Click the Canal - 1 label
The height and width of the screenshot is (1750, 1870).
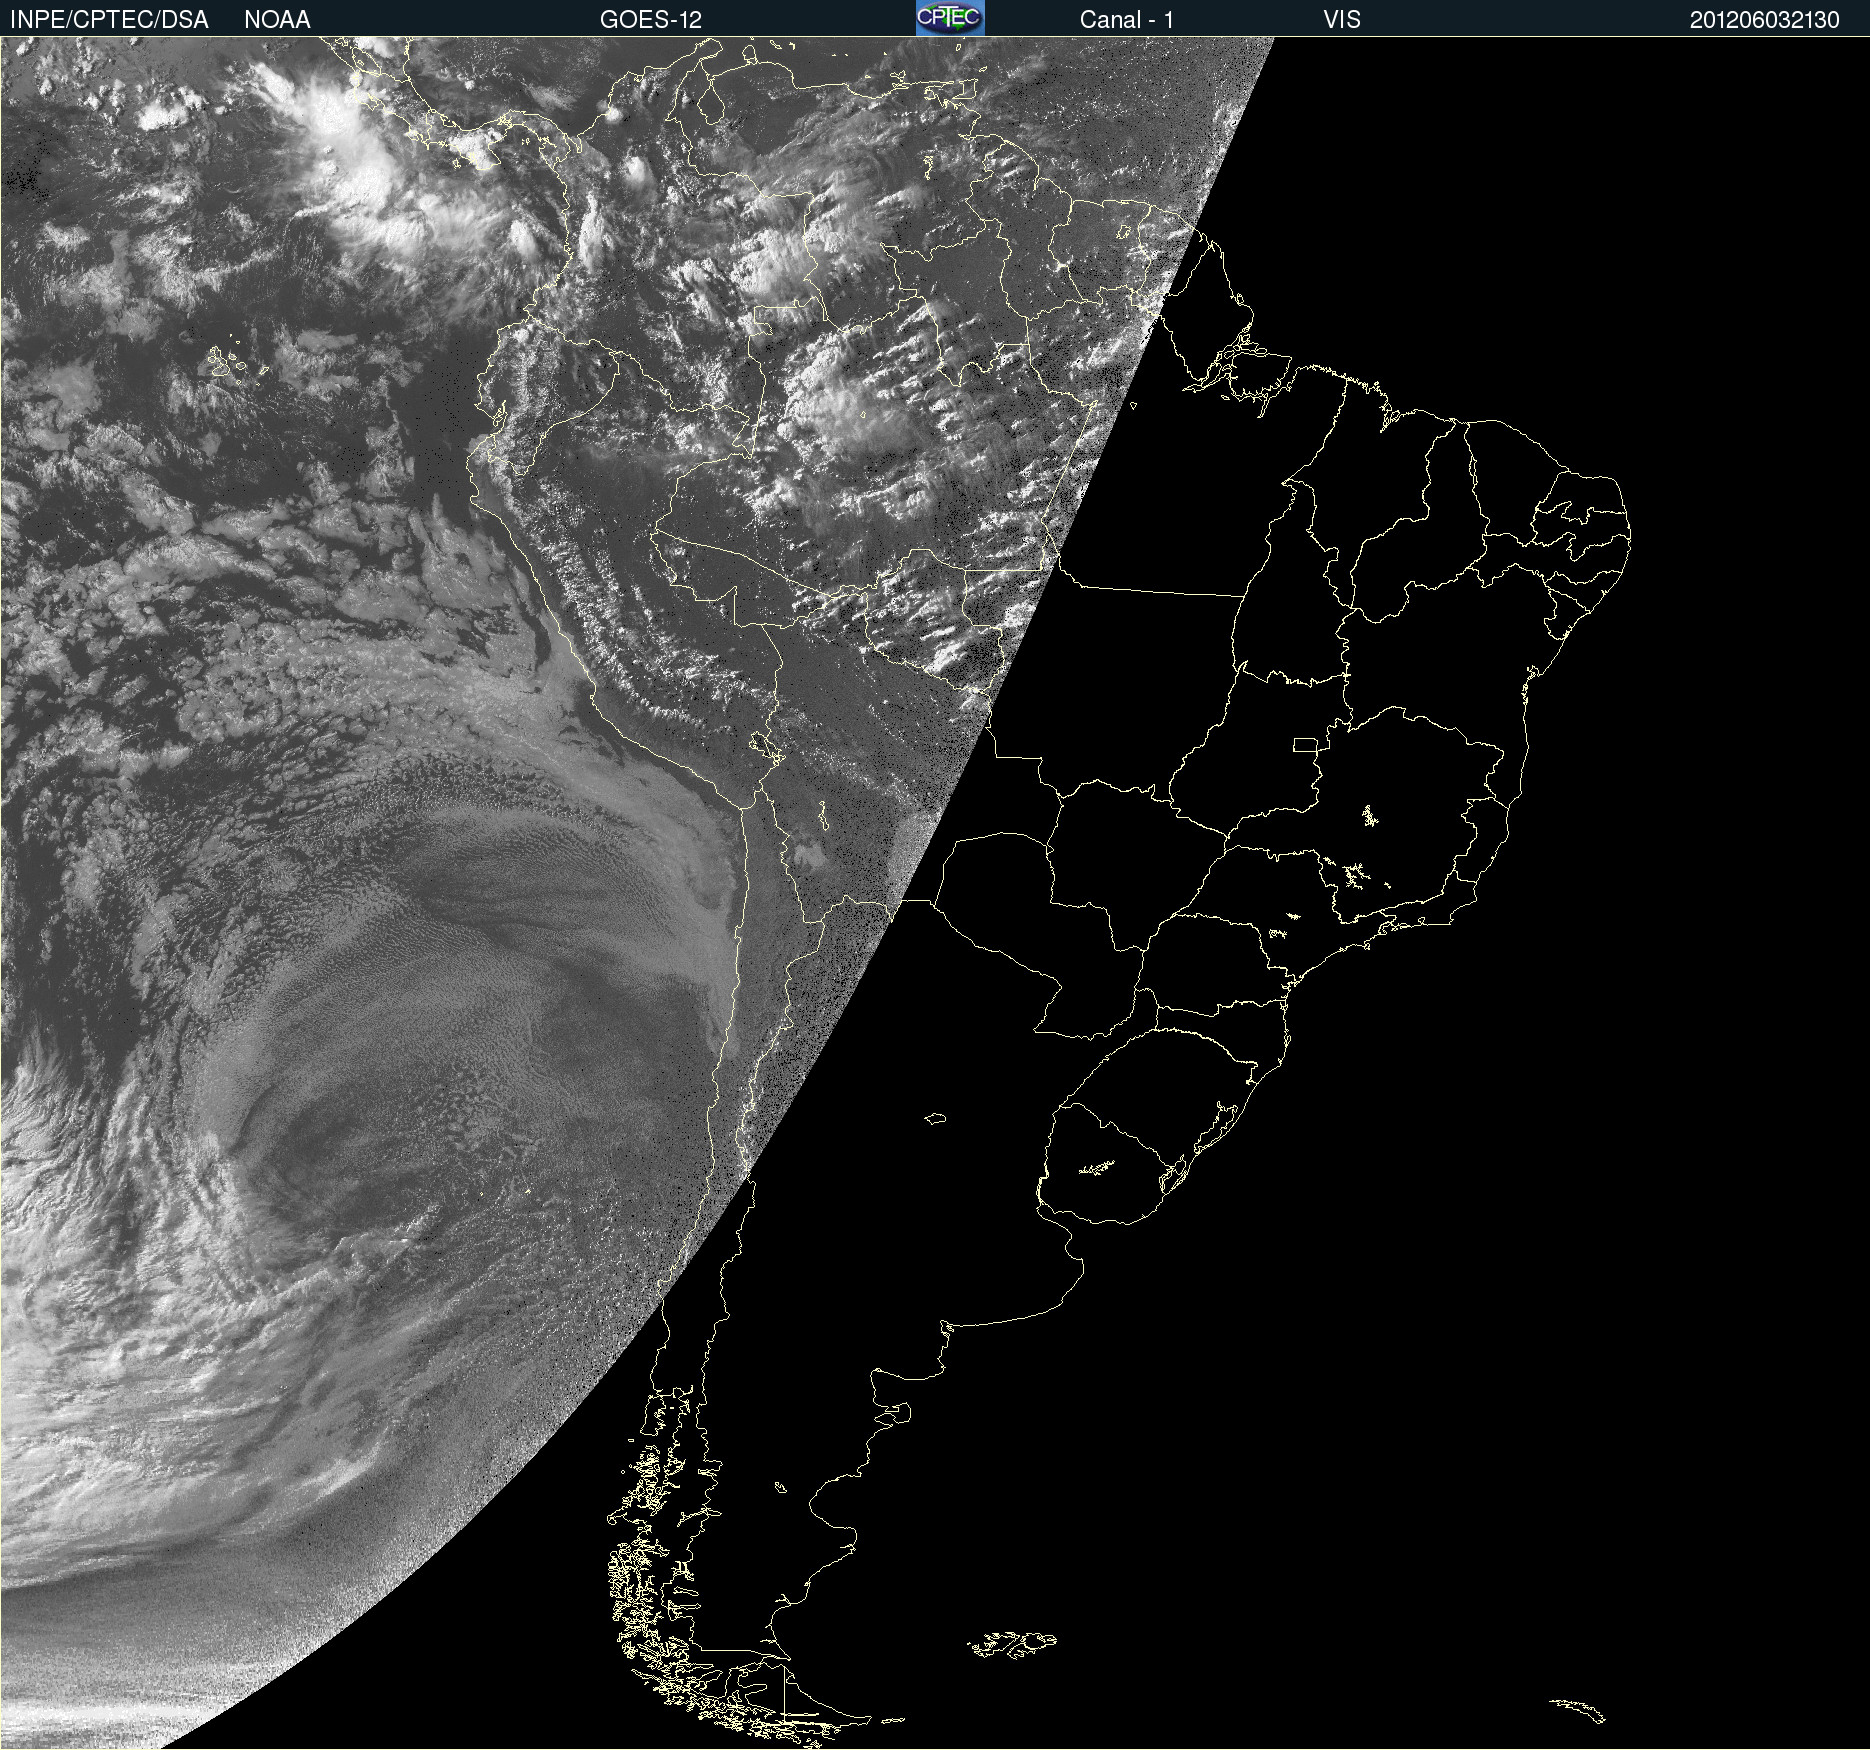coord(1127,20)
